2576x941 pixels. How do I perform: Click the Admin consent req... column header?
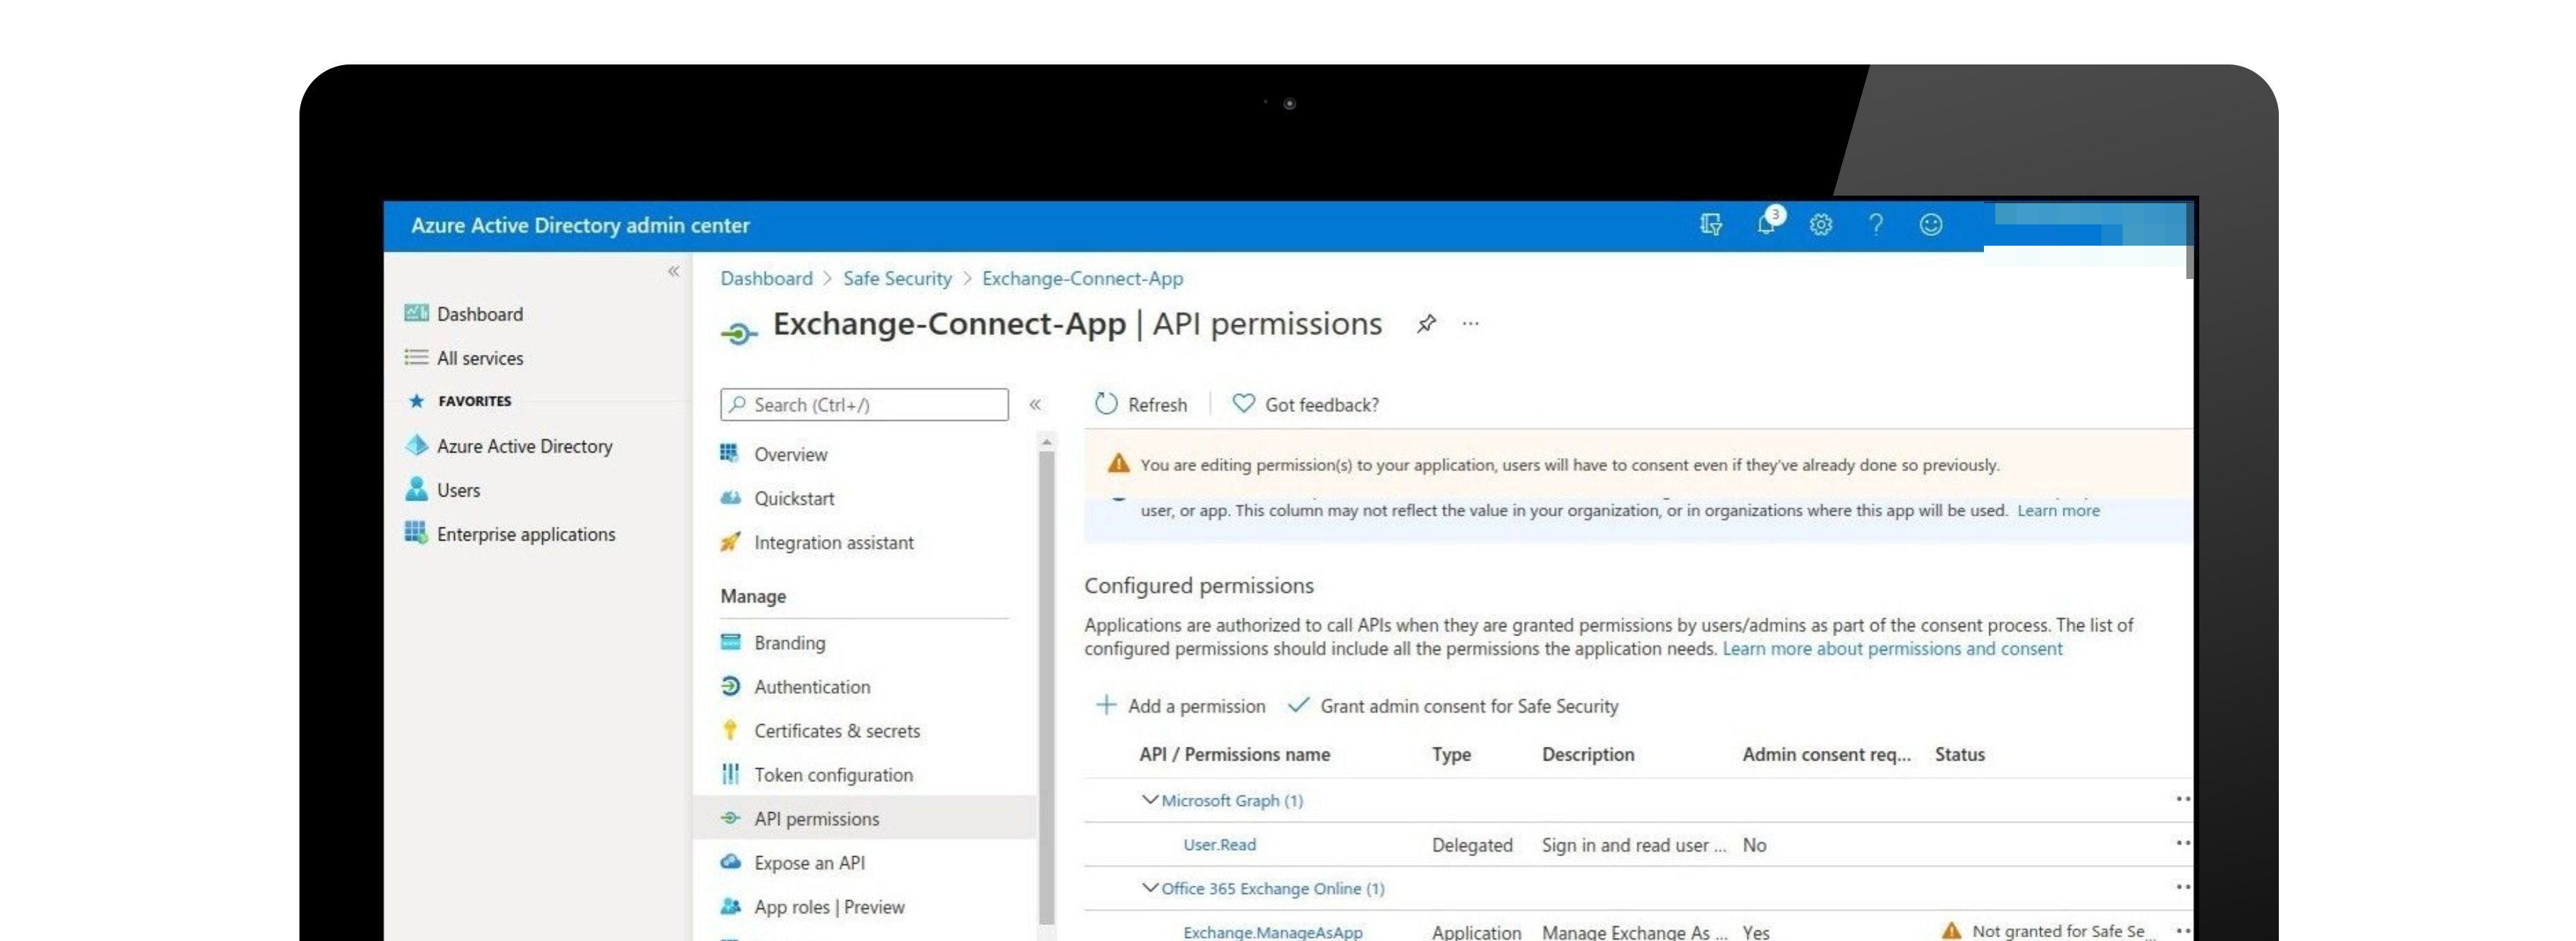coord(1826,755)
